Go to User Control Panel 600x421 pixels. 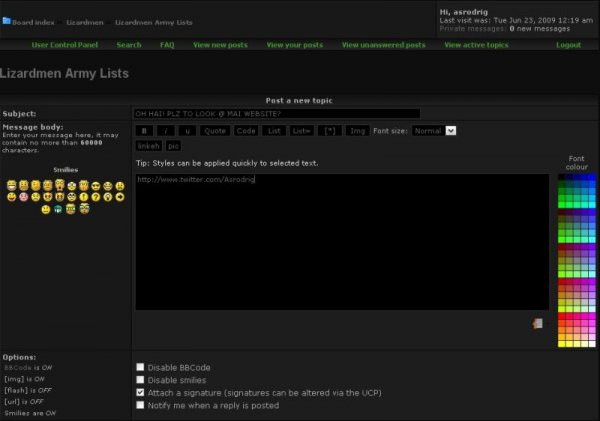click(x=66, y=45)
